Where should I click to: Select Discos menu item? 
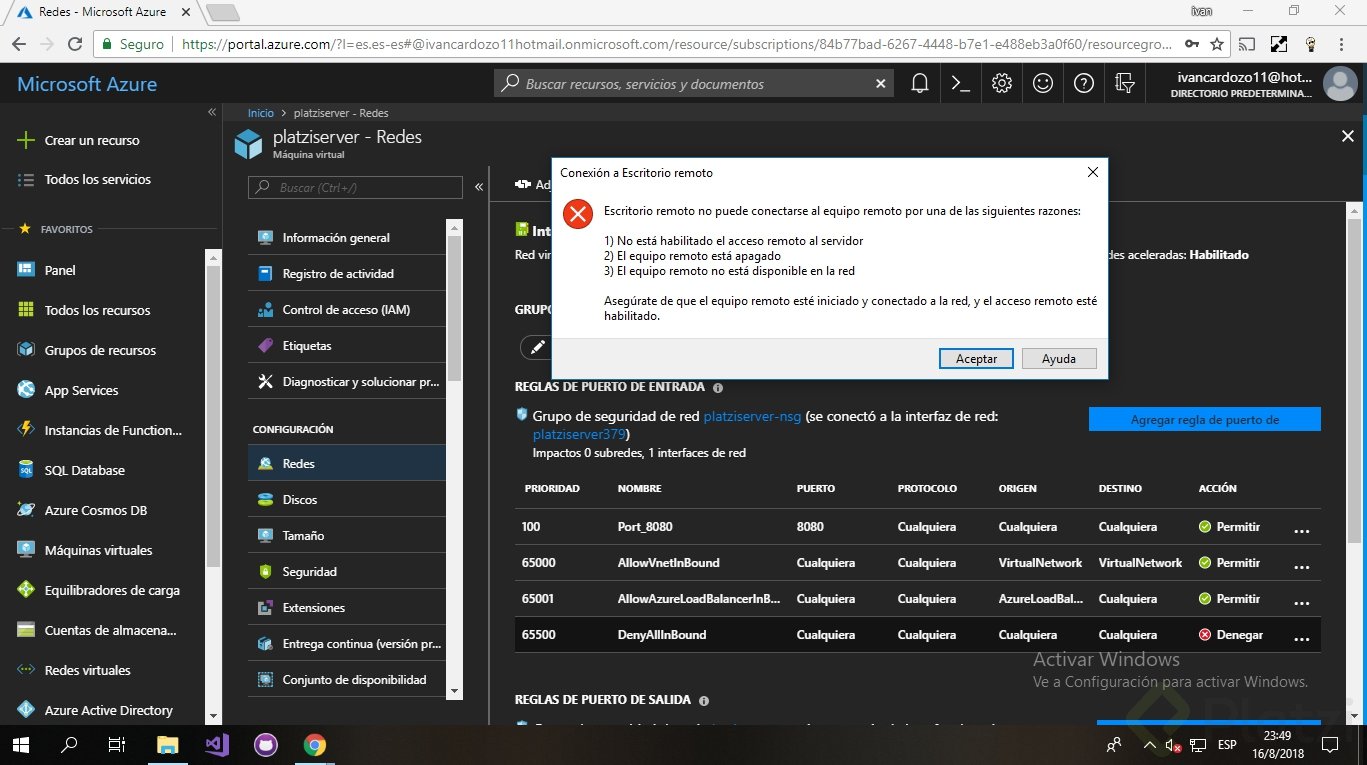[x=347, y=500]
